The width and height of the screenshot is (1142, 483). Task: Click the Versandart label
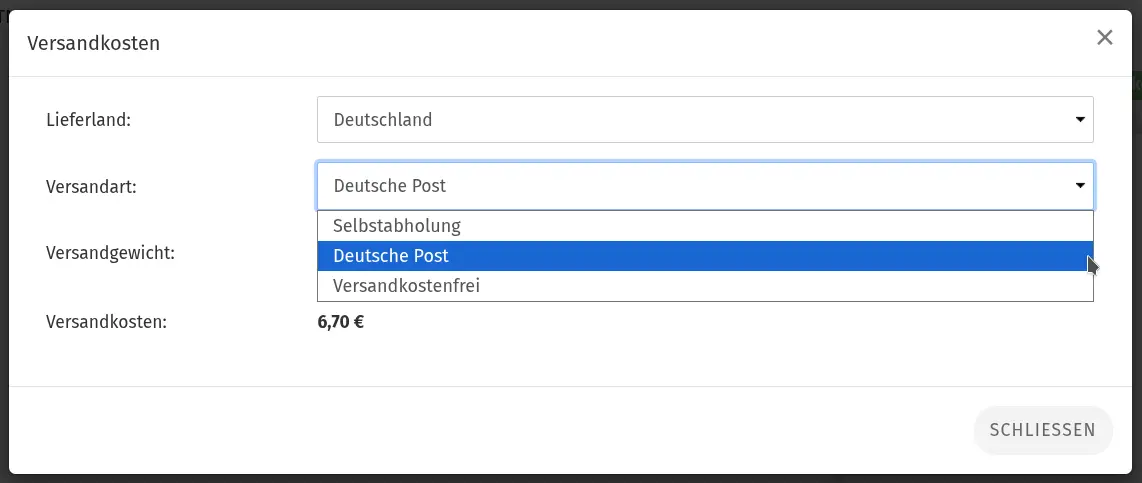[x=91, y=186]
